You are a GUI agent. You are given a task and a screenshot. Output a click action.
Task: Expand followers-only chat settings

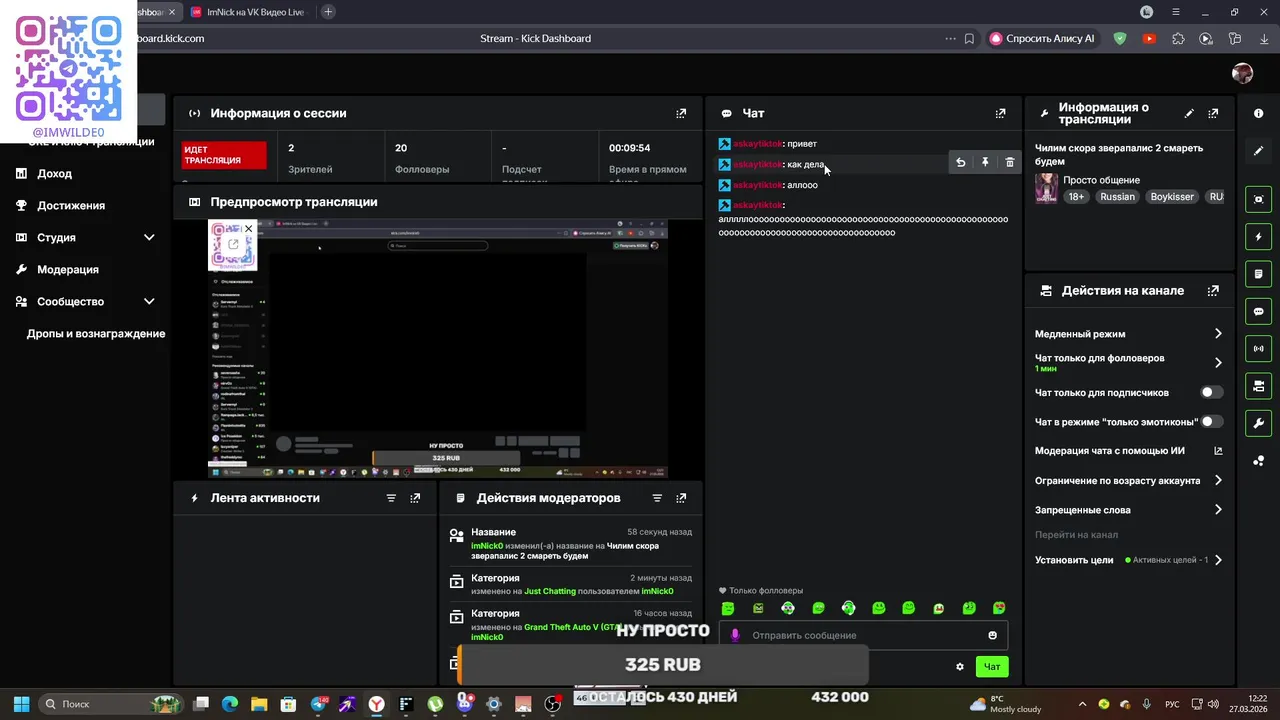click(1217, 363)
